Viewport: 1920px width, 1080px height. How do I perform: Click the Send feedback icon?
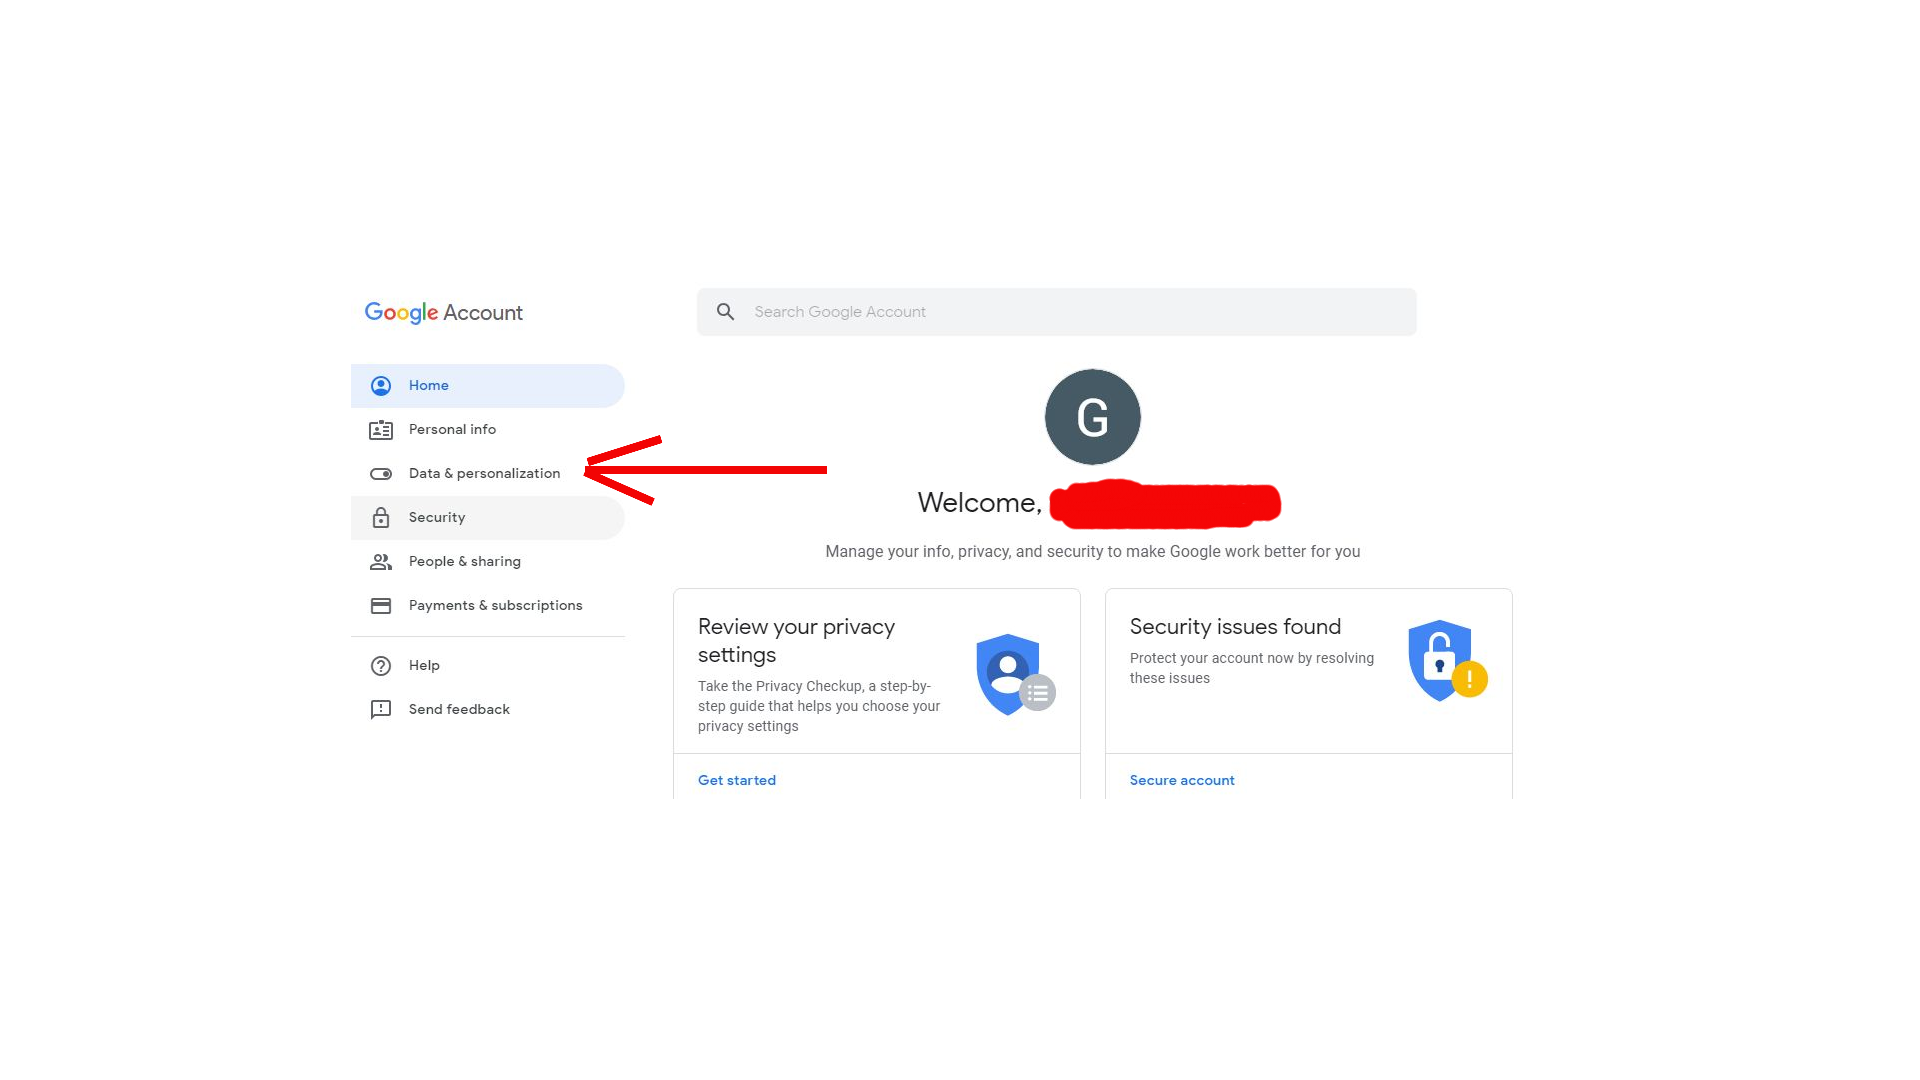[380, 709]
